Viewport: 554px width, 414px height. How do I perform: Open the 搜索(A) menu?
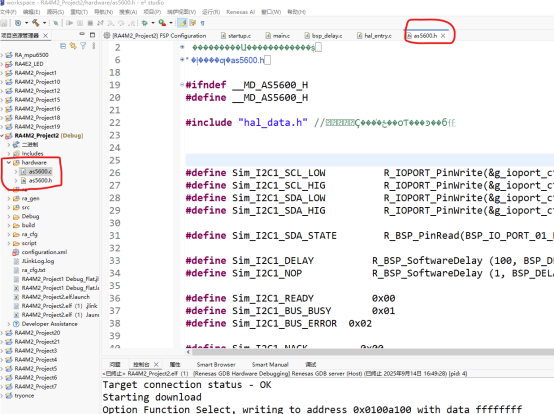(128, 12)
